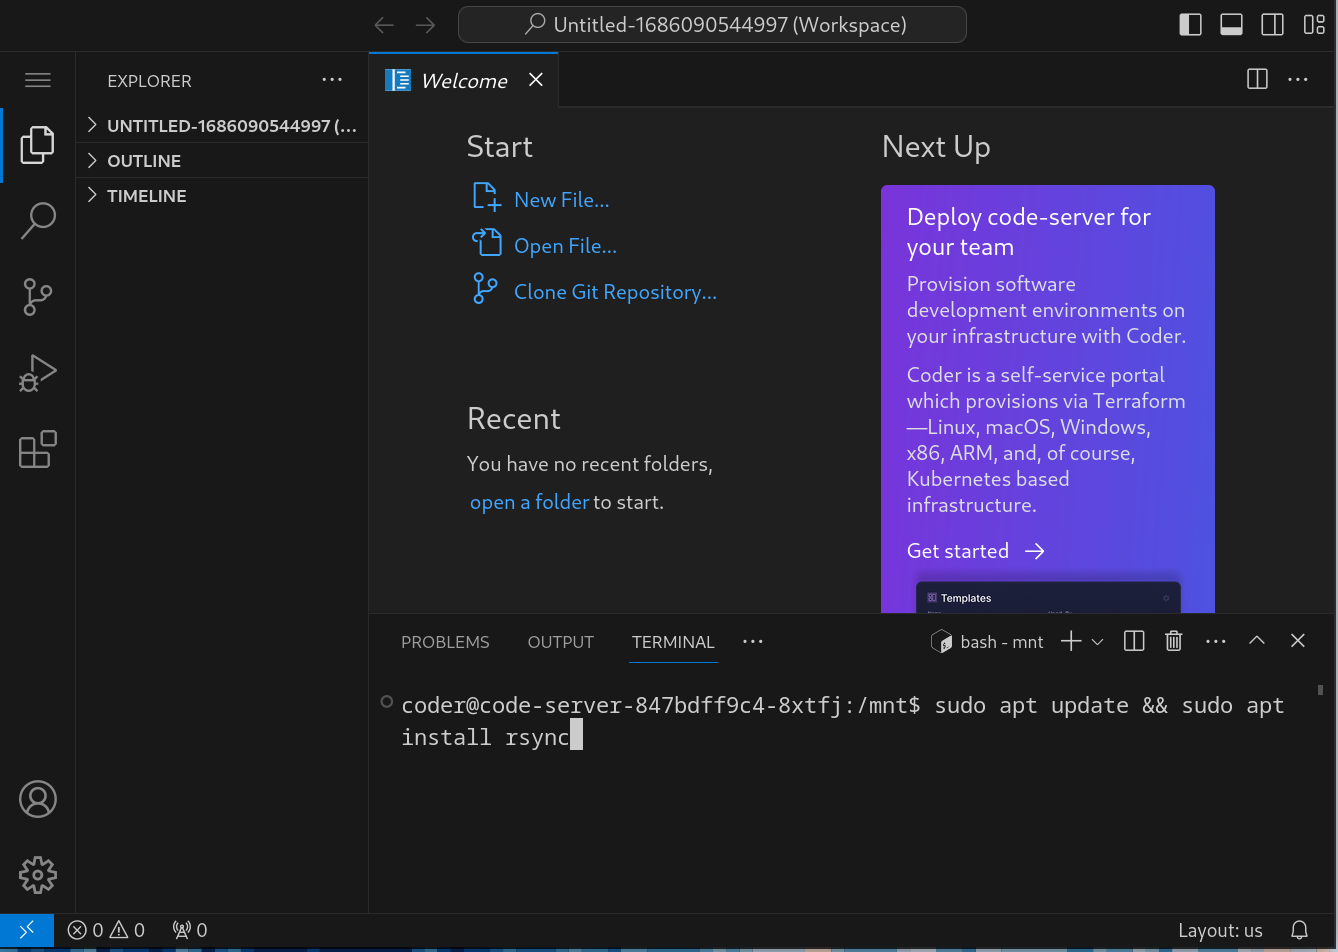Close the Welcome tab
The width and height of the screenshot is (1338, 952).
click(x=536, y=80)
